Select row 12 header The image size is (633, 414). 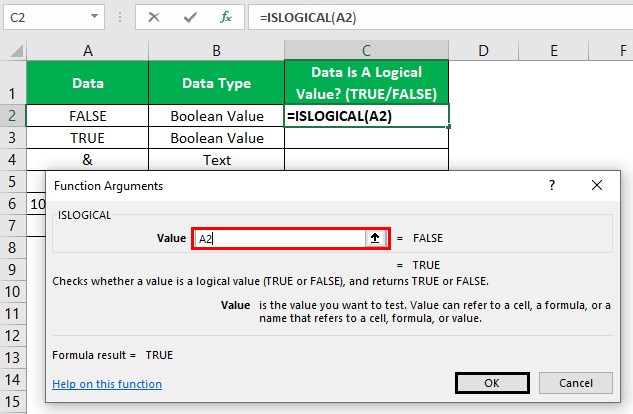tap(13, 335)
